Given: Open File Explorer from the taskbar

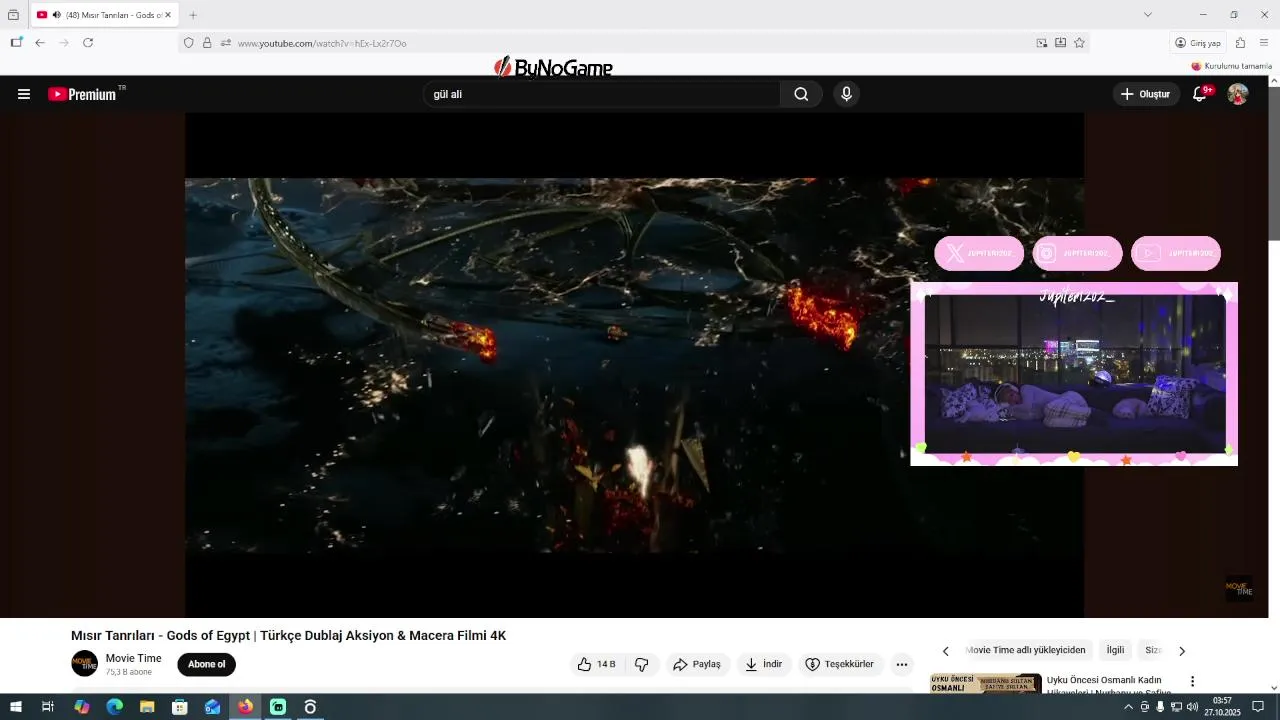Looking at the screenshot, I should (x=147, y=707).
